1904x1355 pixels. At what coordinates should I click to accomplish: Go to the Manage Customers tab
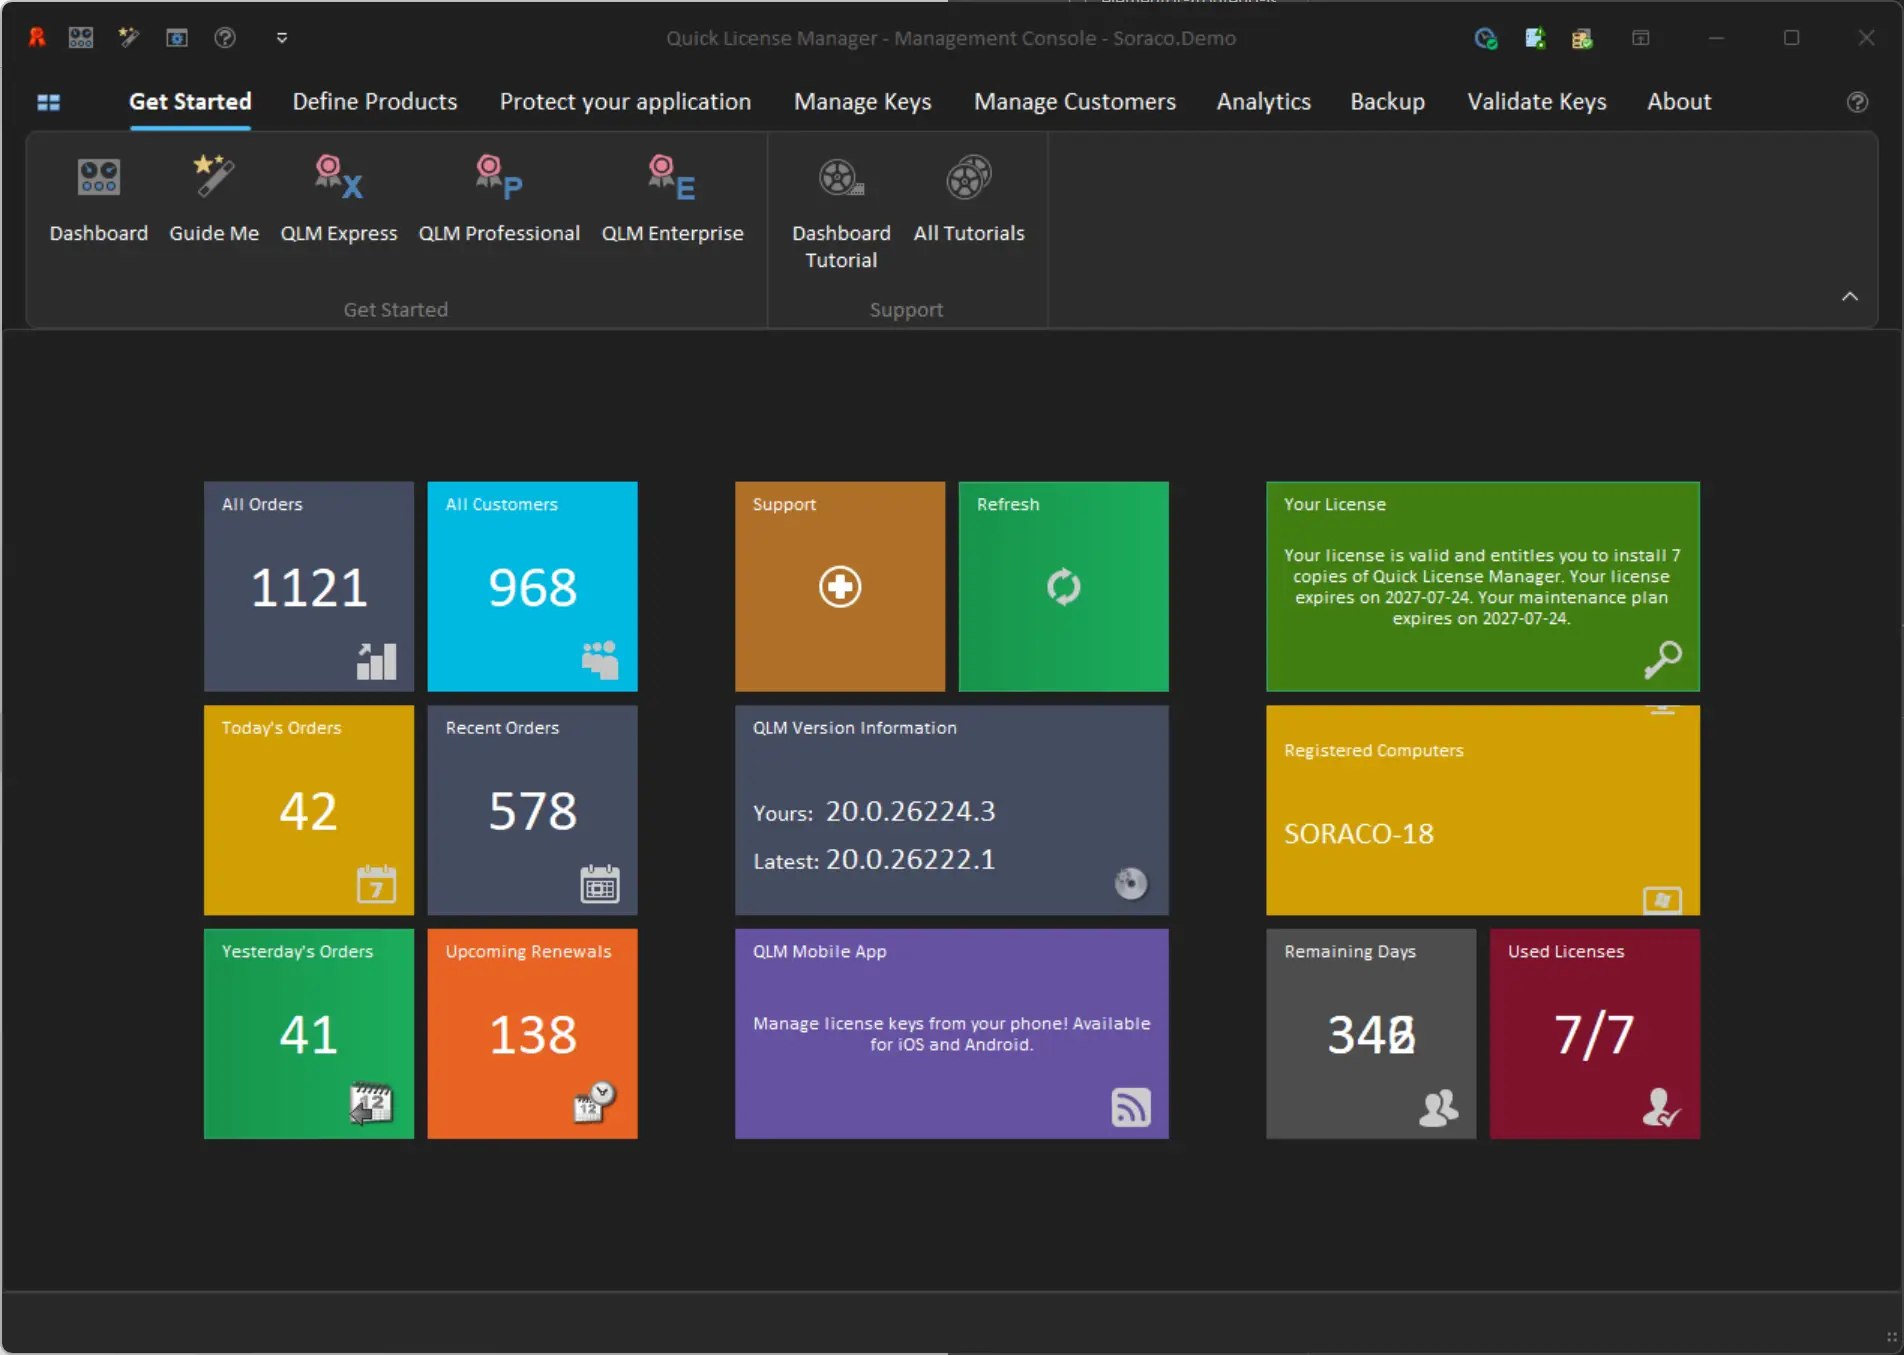pos(1075,102)
